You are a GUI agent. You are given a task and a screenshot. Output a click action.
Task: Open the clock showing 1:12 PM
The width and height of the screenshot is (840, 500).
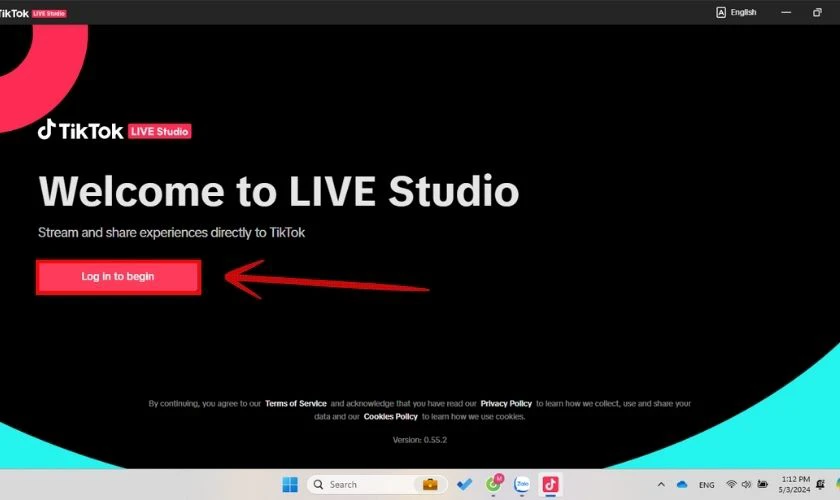(x=794, y=484)
